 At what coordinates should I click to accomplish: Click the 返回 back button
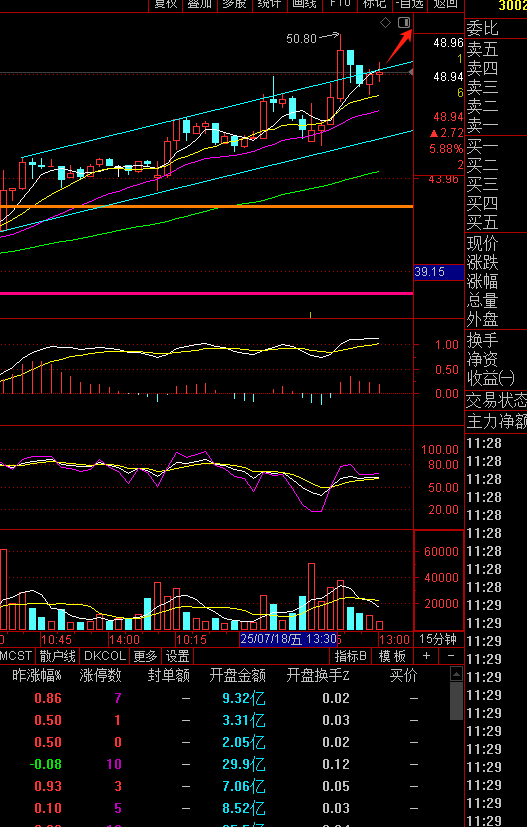pos(446,4)
